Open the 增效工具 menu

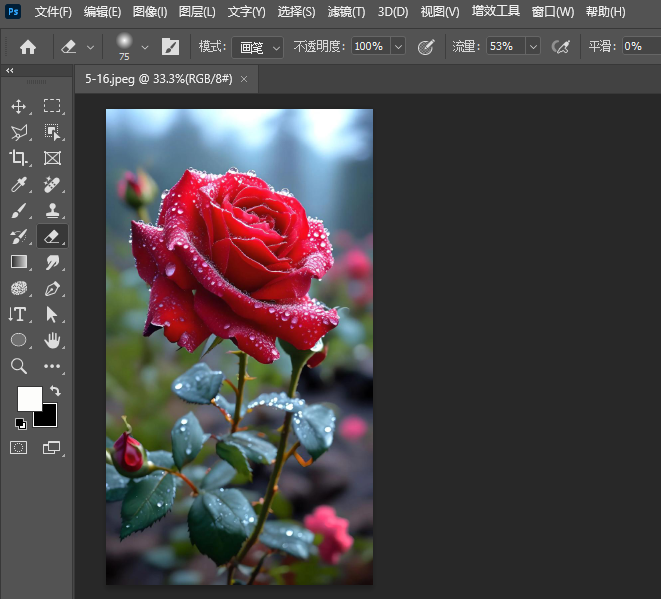point(495,11)
